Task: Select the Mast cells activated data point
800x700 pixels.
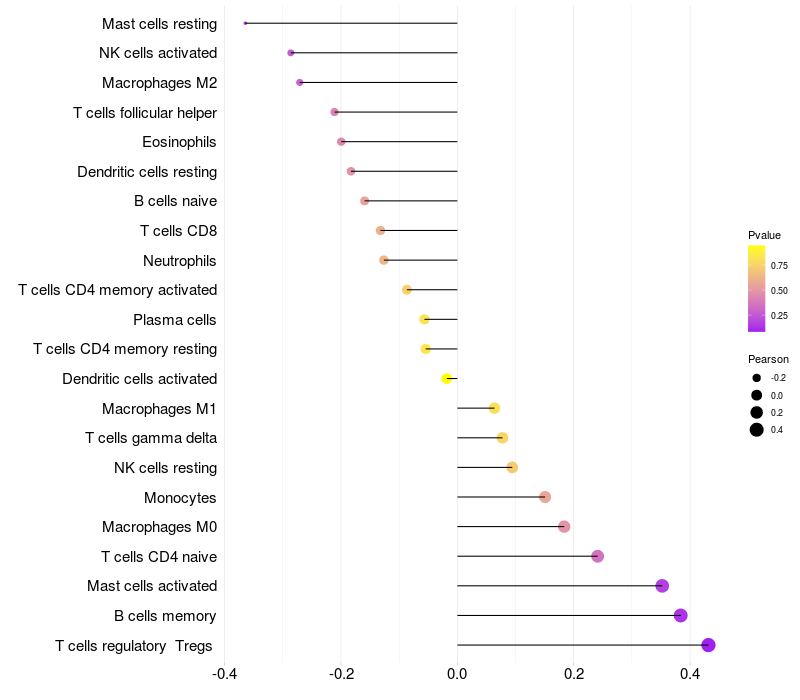Action: pos(662,586)
